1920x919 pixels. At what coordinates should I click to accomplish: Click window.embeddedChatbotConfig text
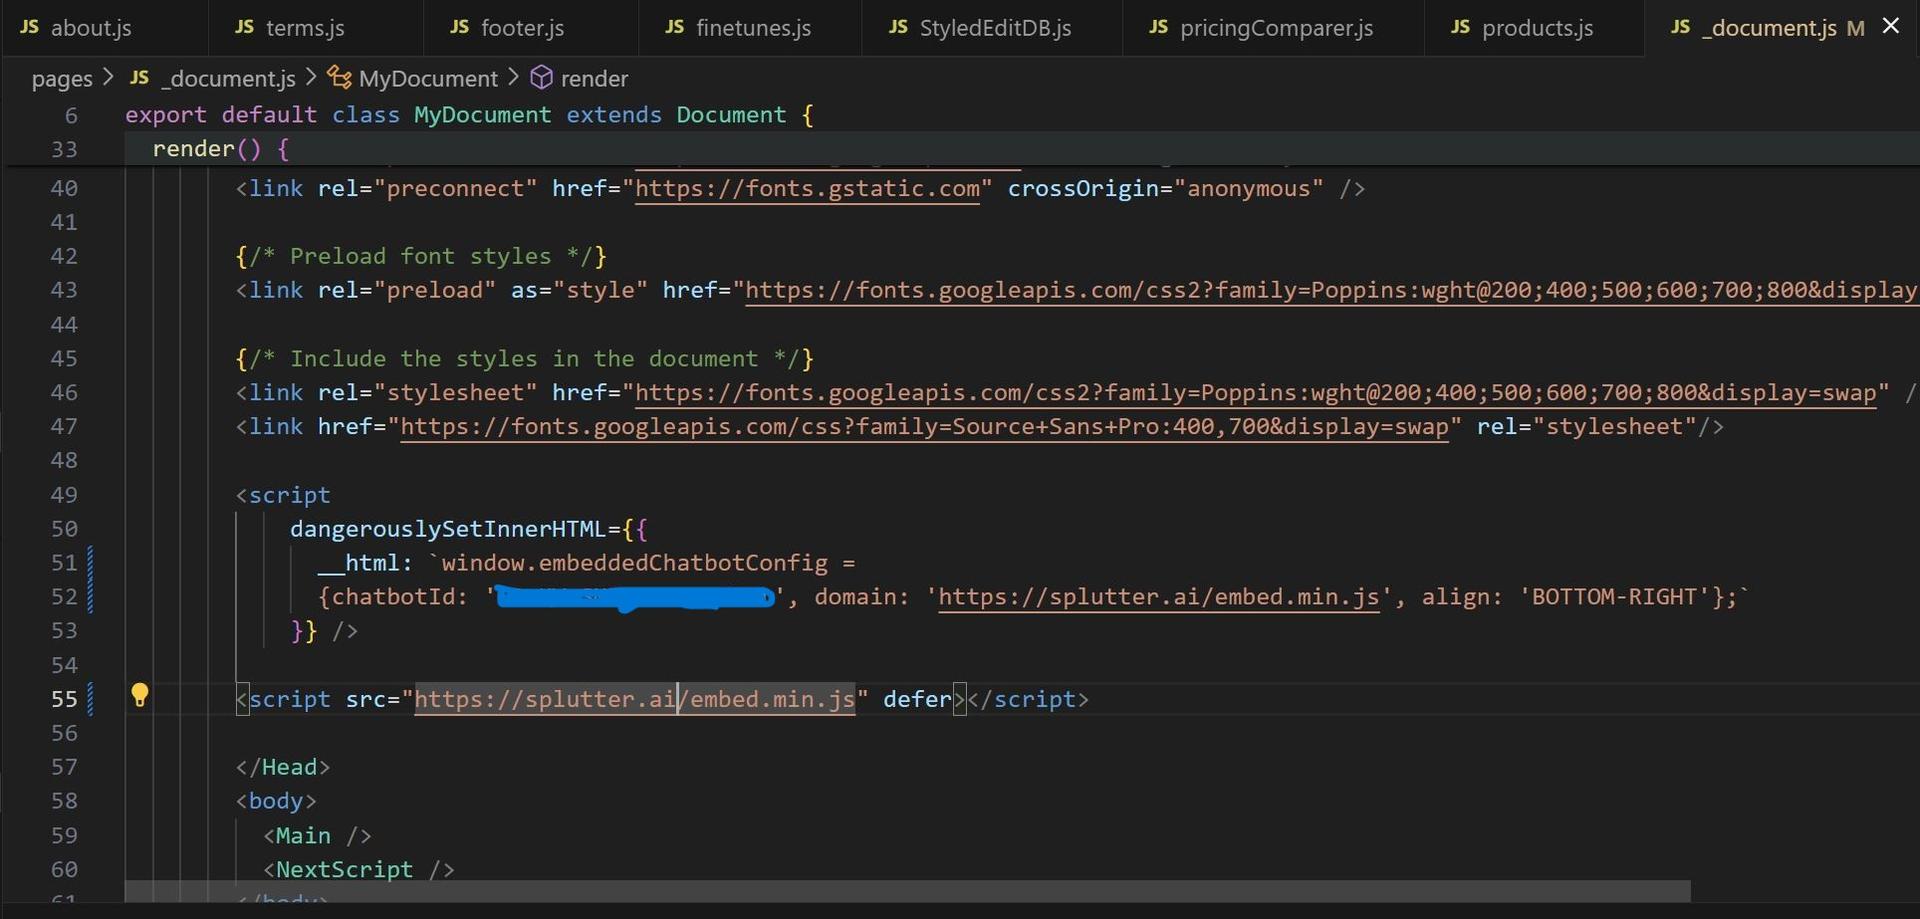pyautogui.click(x=635, y=563)
